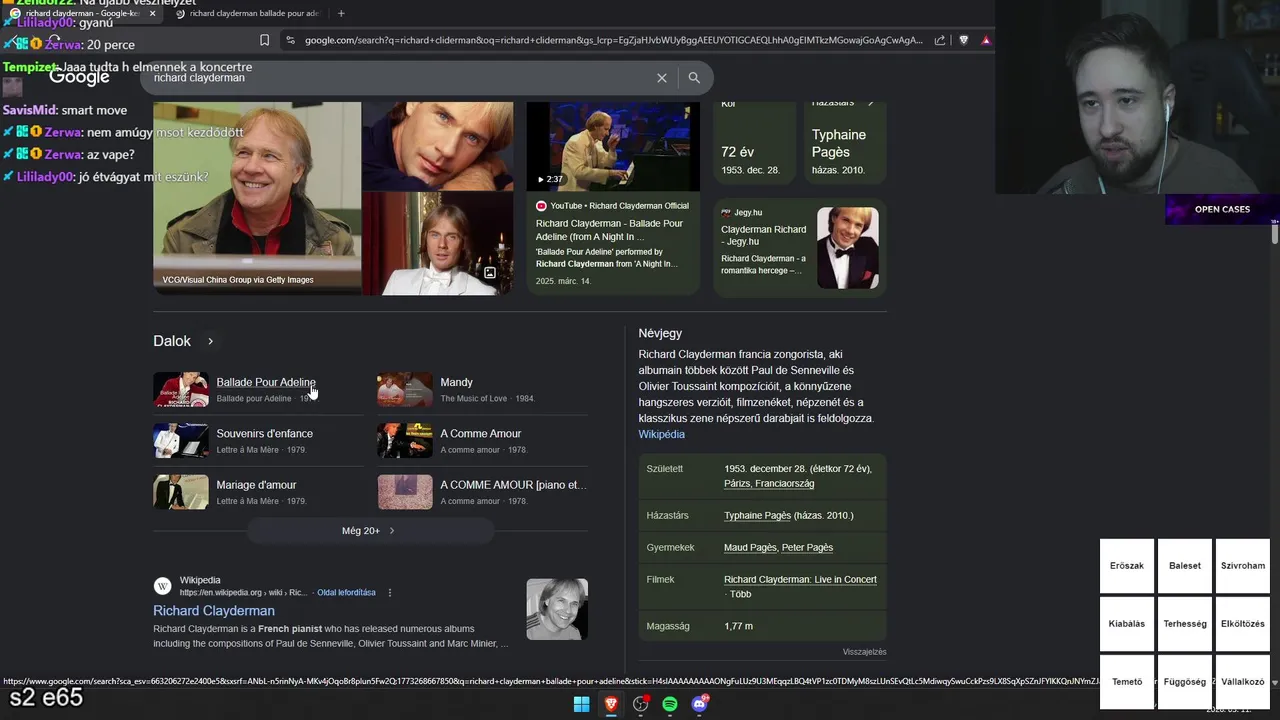Open Wikipédia link in Névjegy panel
This screenshot has height=720, width=1280.
(x=662, y=434)
